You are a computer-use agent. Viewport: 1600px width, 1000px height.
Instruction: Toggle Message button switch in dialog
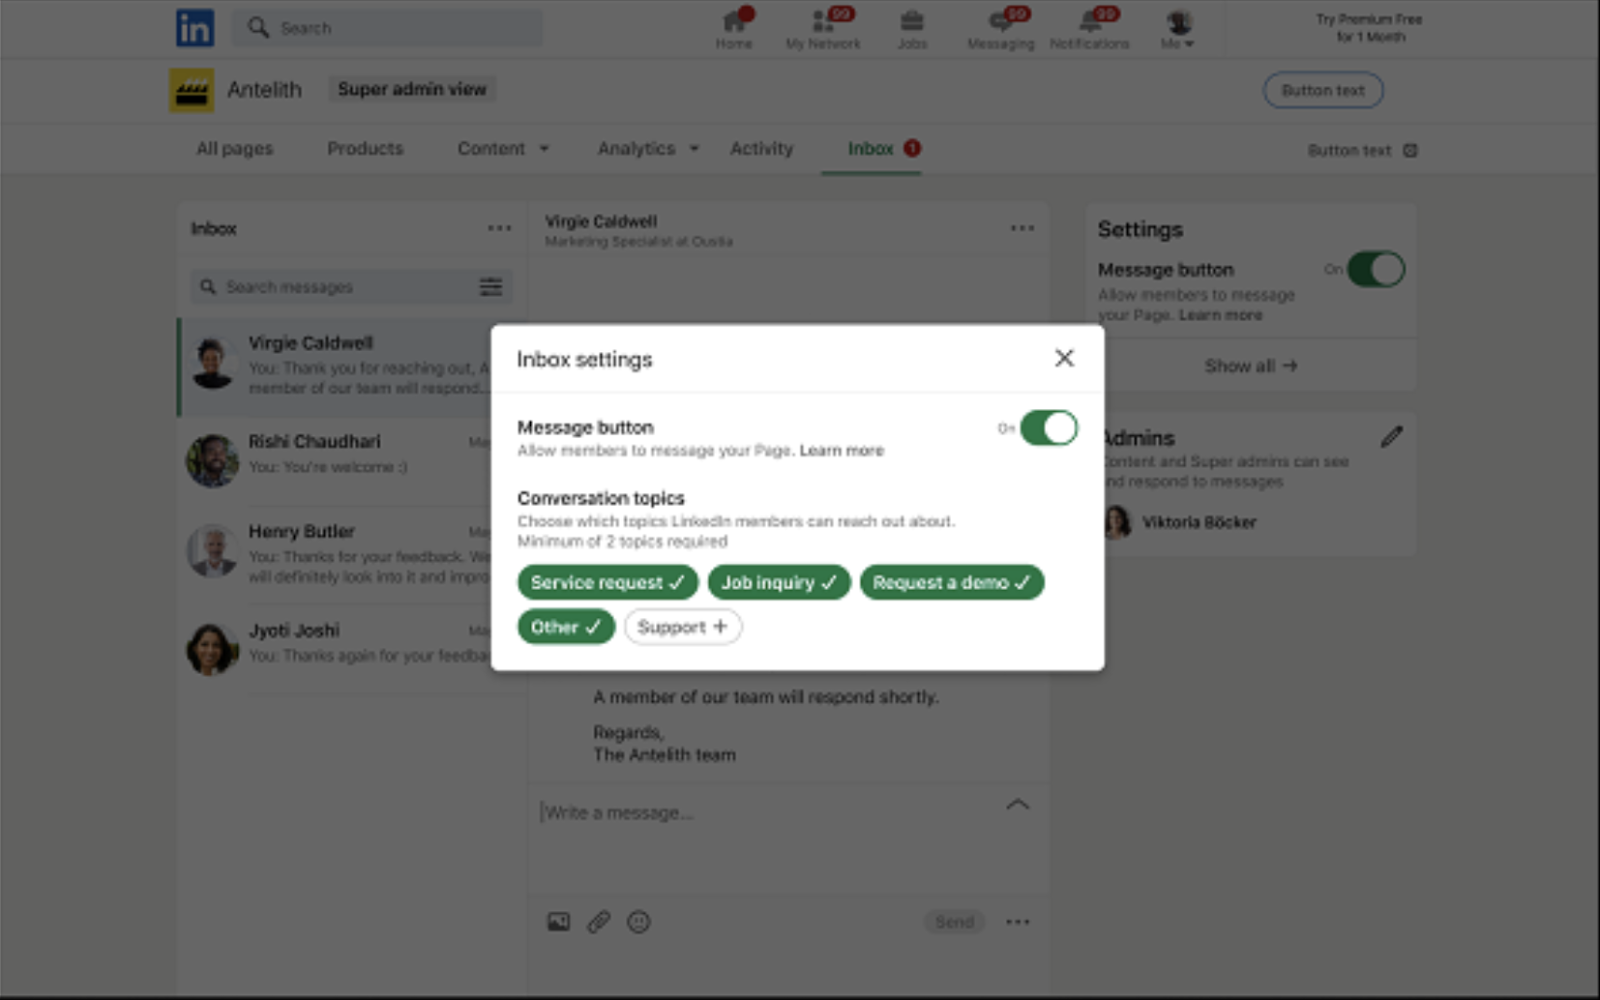[1048, 428]
